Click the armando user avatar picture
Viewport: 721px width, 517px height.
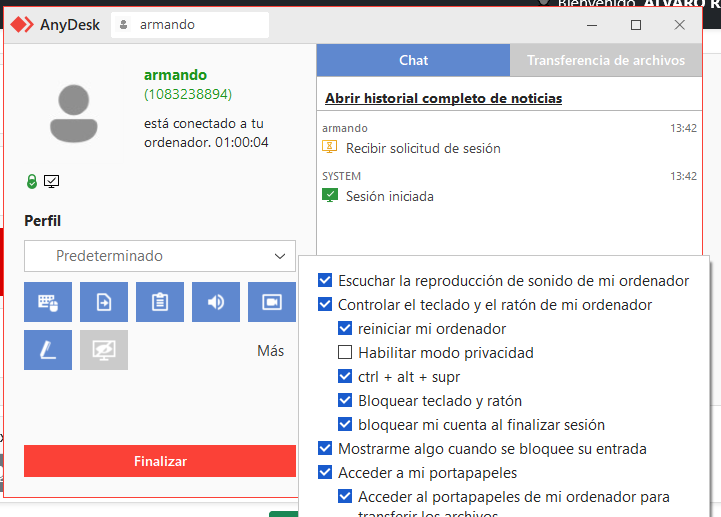[80, 112]
